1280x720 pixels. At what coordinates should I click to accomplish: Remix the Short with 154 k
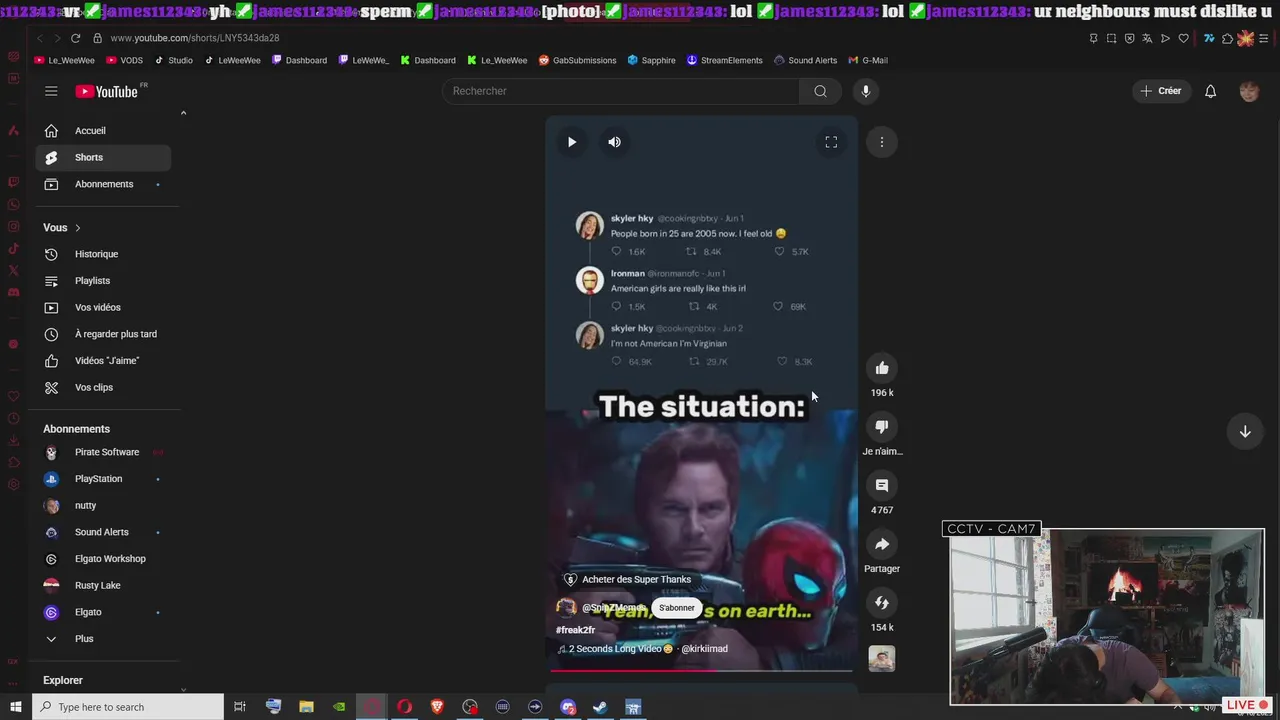882,603
